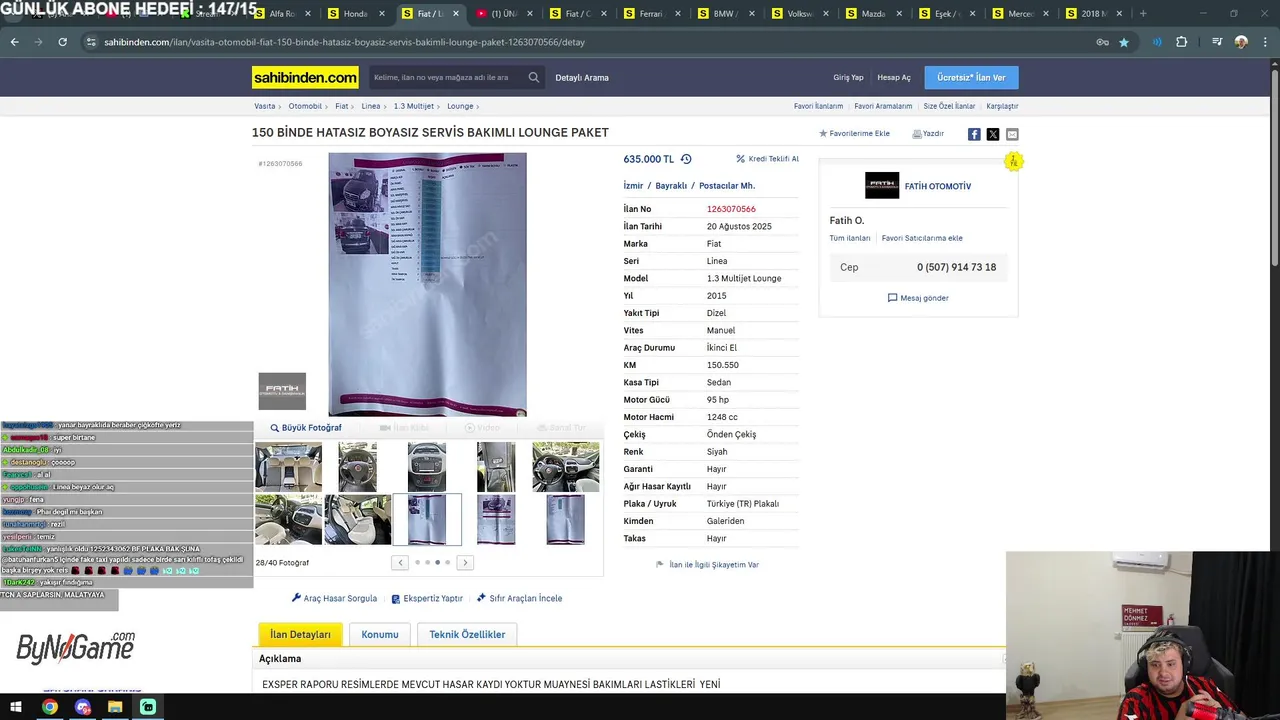Screen dimensions: 1280x720
Task: Open Size Özel İlanlar link
Action: coord(949,106)
